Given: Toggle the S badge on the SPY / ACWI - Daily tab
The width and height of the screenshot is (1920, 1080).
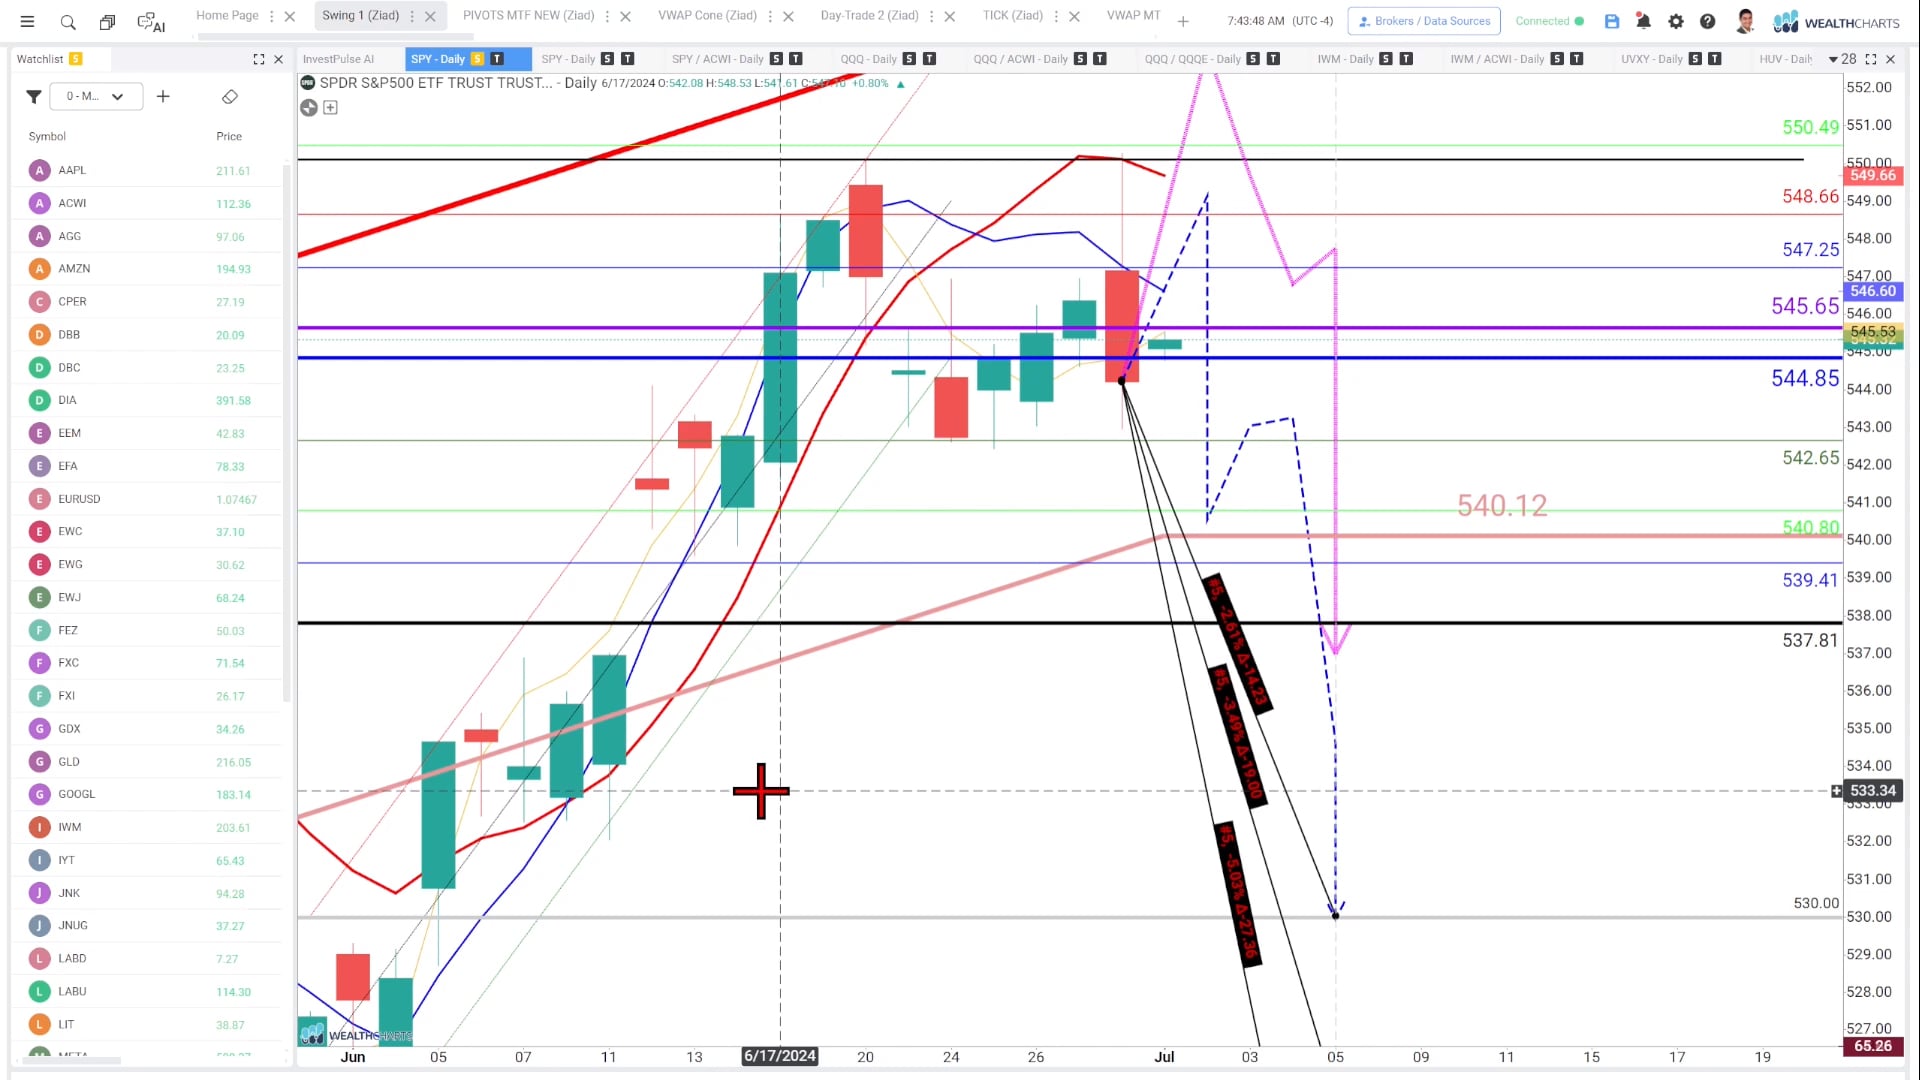Looking at the screenshot, I should click(x=776, y=59).
